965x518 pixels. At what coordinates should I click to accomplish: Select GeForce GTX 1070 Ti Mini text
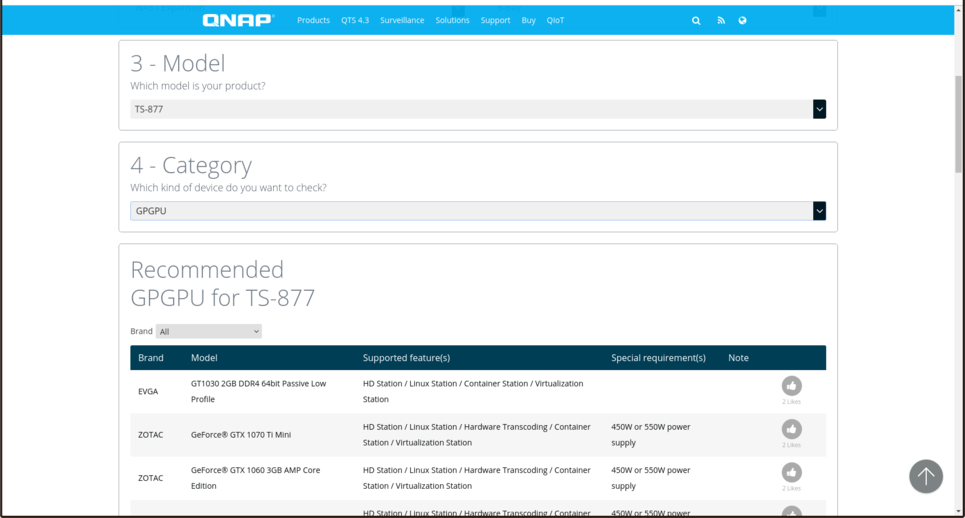click(x=241, y=434)
